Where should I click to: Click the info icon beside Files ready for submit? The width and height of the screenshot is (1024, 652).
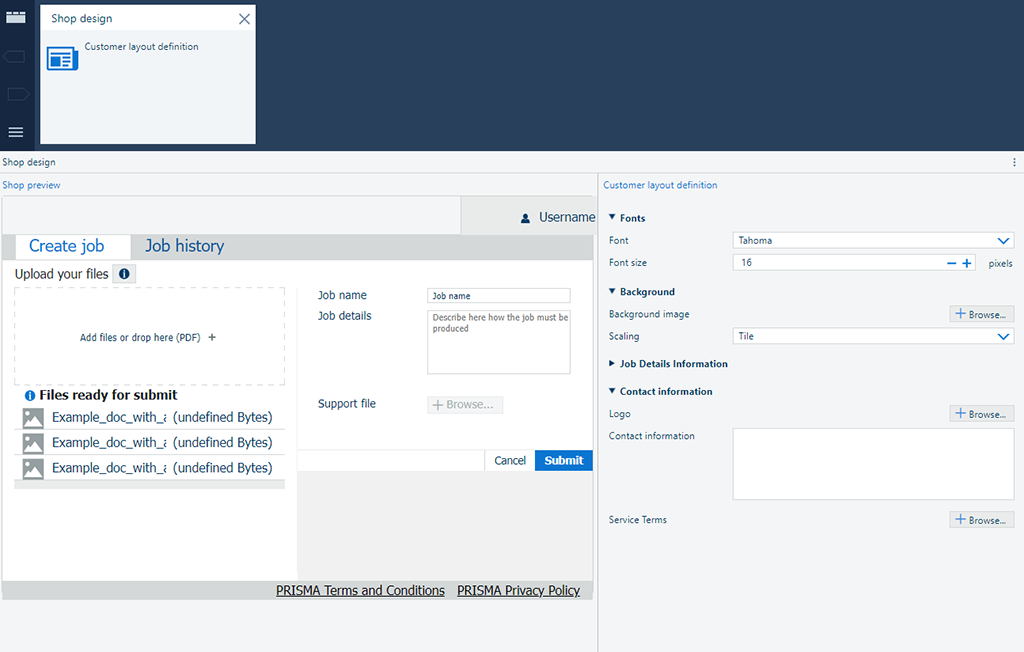pyautogui.click(x=29, y=395)
